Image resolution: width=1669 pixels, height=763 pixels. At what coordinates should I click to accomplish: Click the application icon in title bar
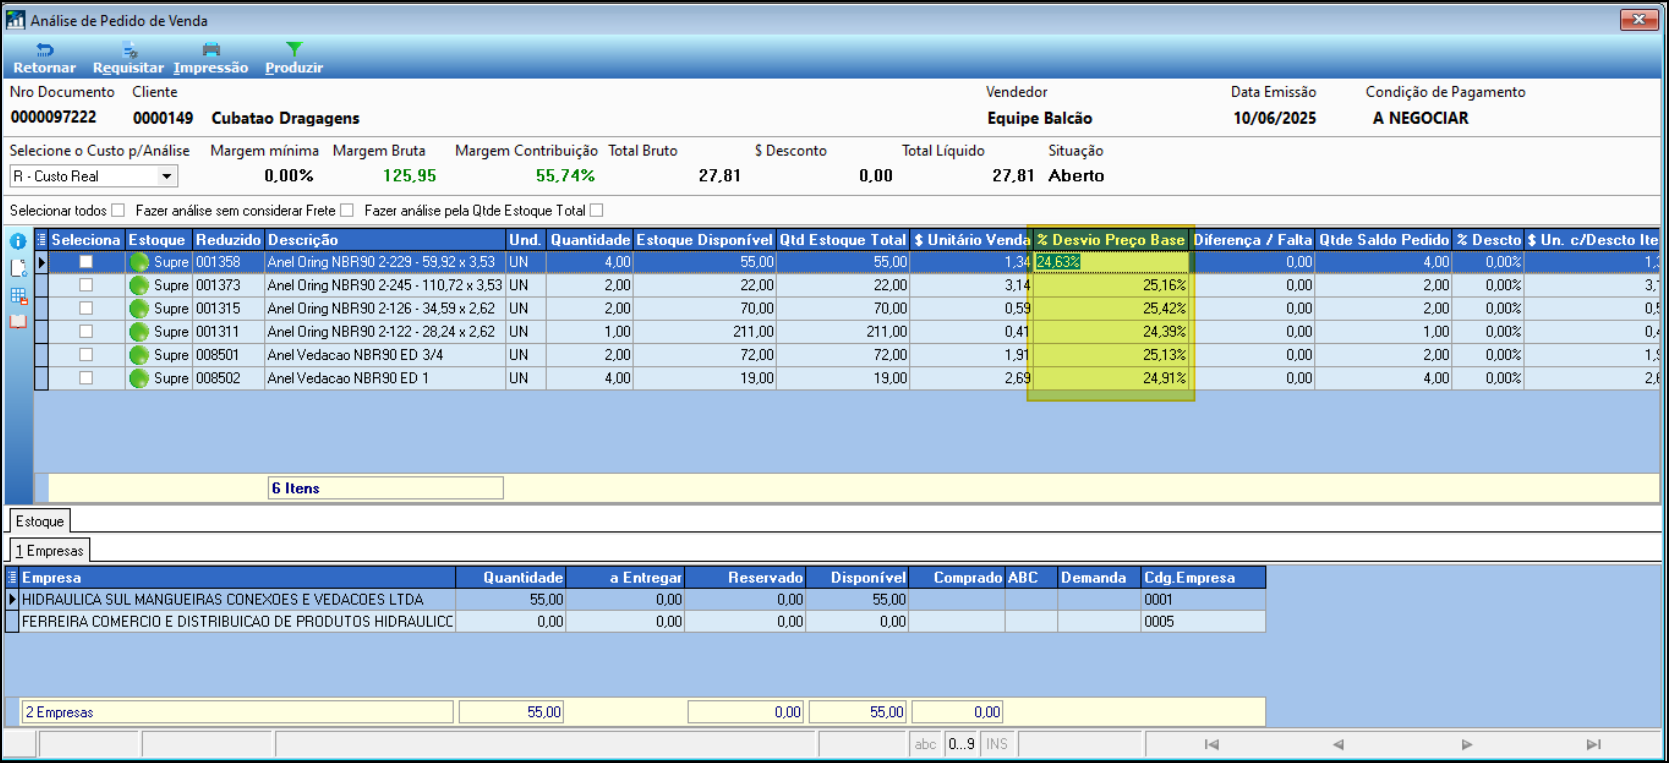[x=16, y=20]
